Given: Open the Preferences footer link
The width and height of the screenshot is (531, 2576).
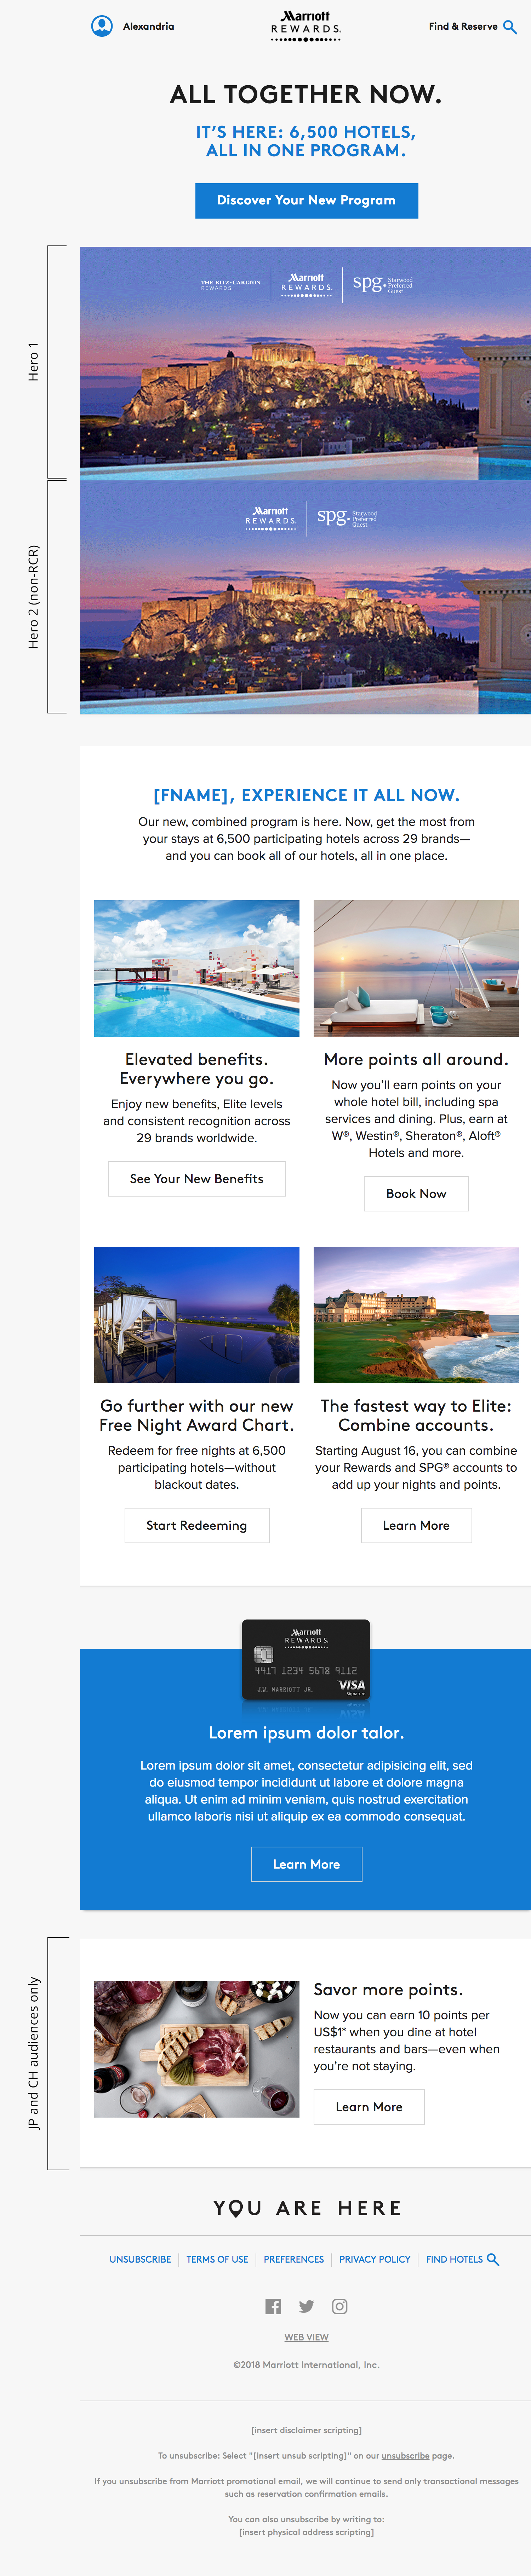Looking at the screenshot, I should click(x=294, y=2259).
